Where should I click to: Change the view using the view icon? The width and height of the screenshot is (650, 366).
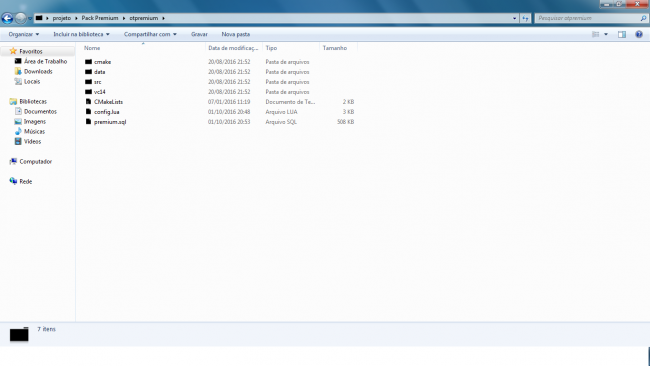[595, 34]
